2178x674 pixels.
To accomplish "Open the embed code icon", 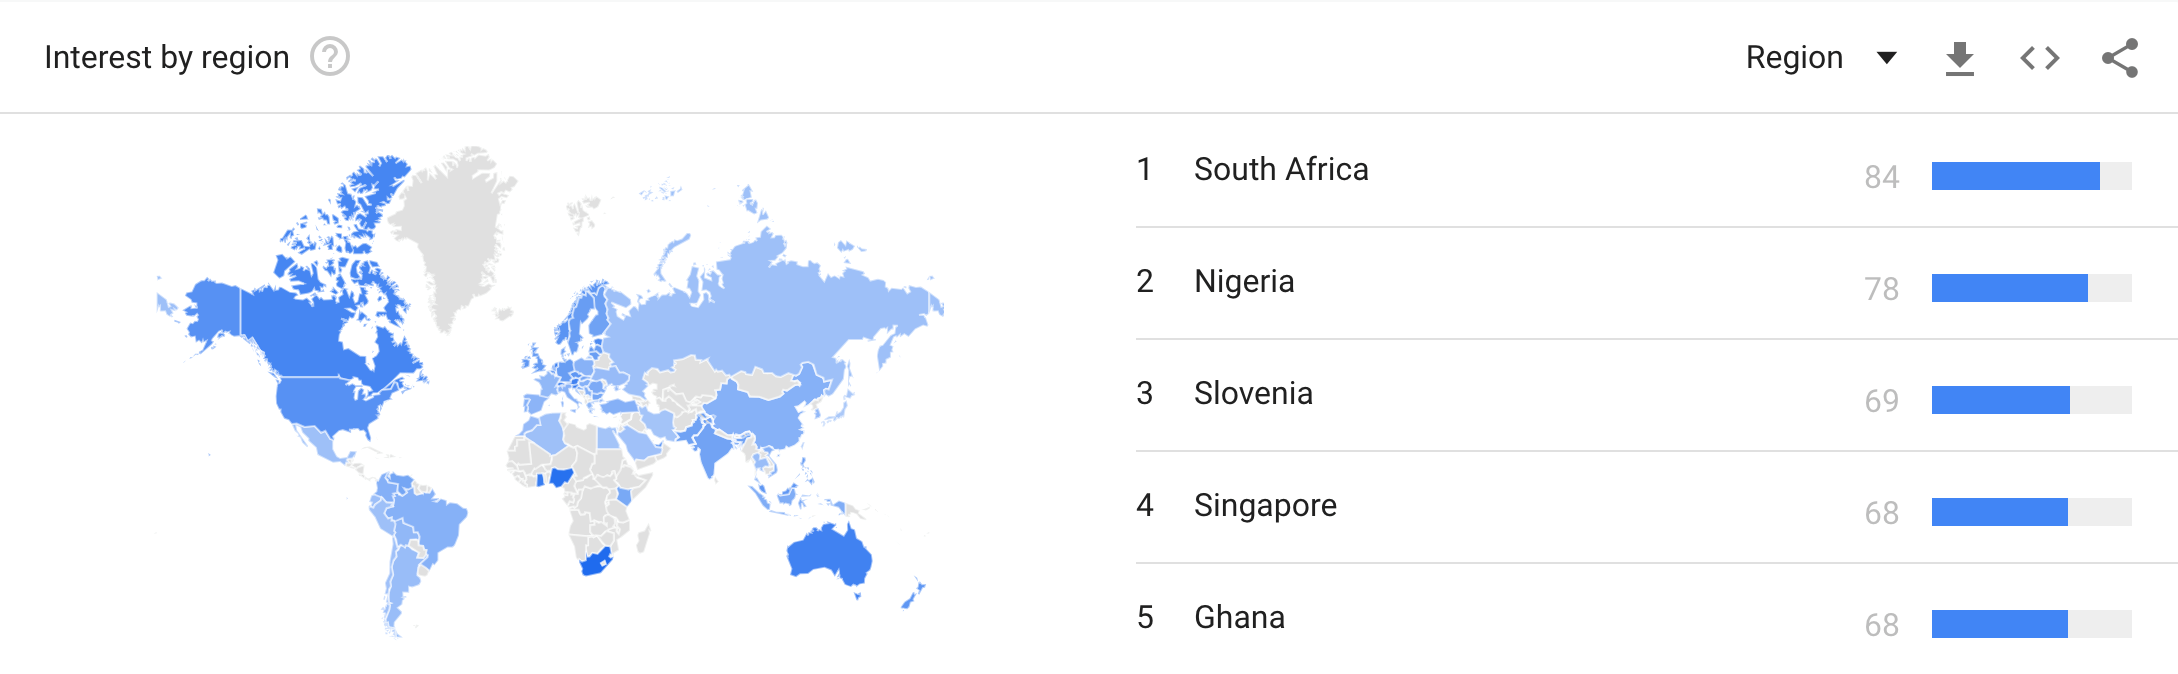I will [2039, 59].
